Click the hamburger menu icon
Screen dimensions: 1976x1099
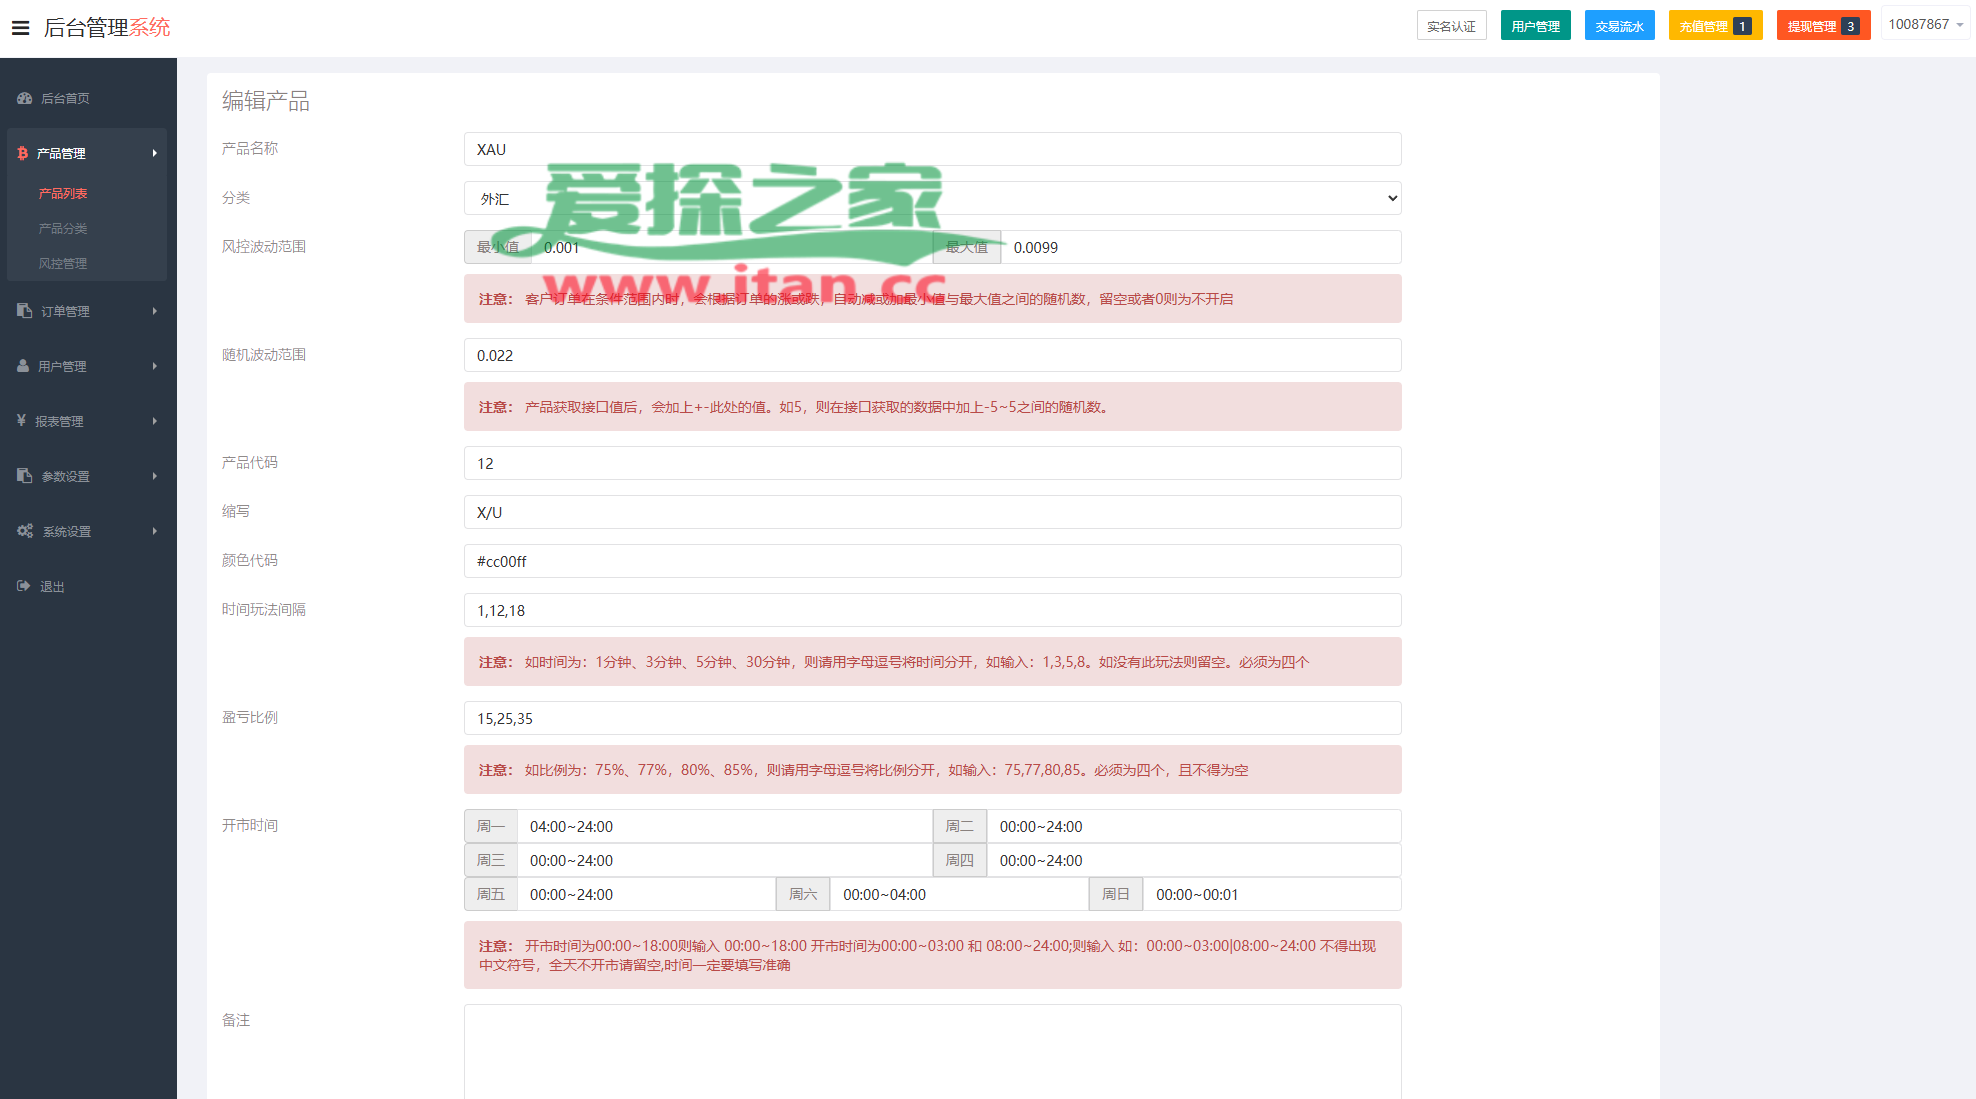(x=20, y=28)
